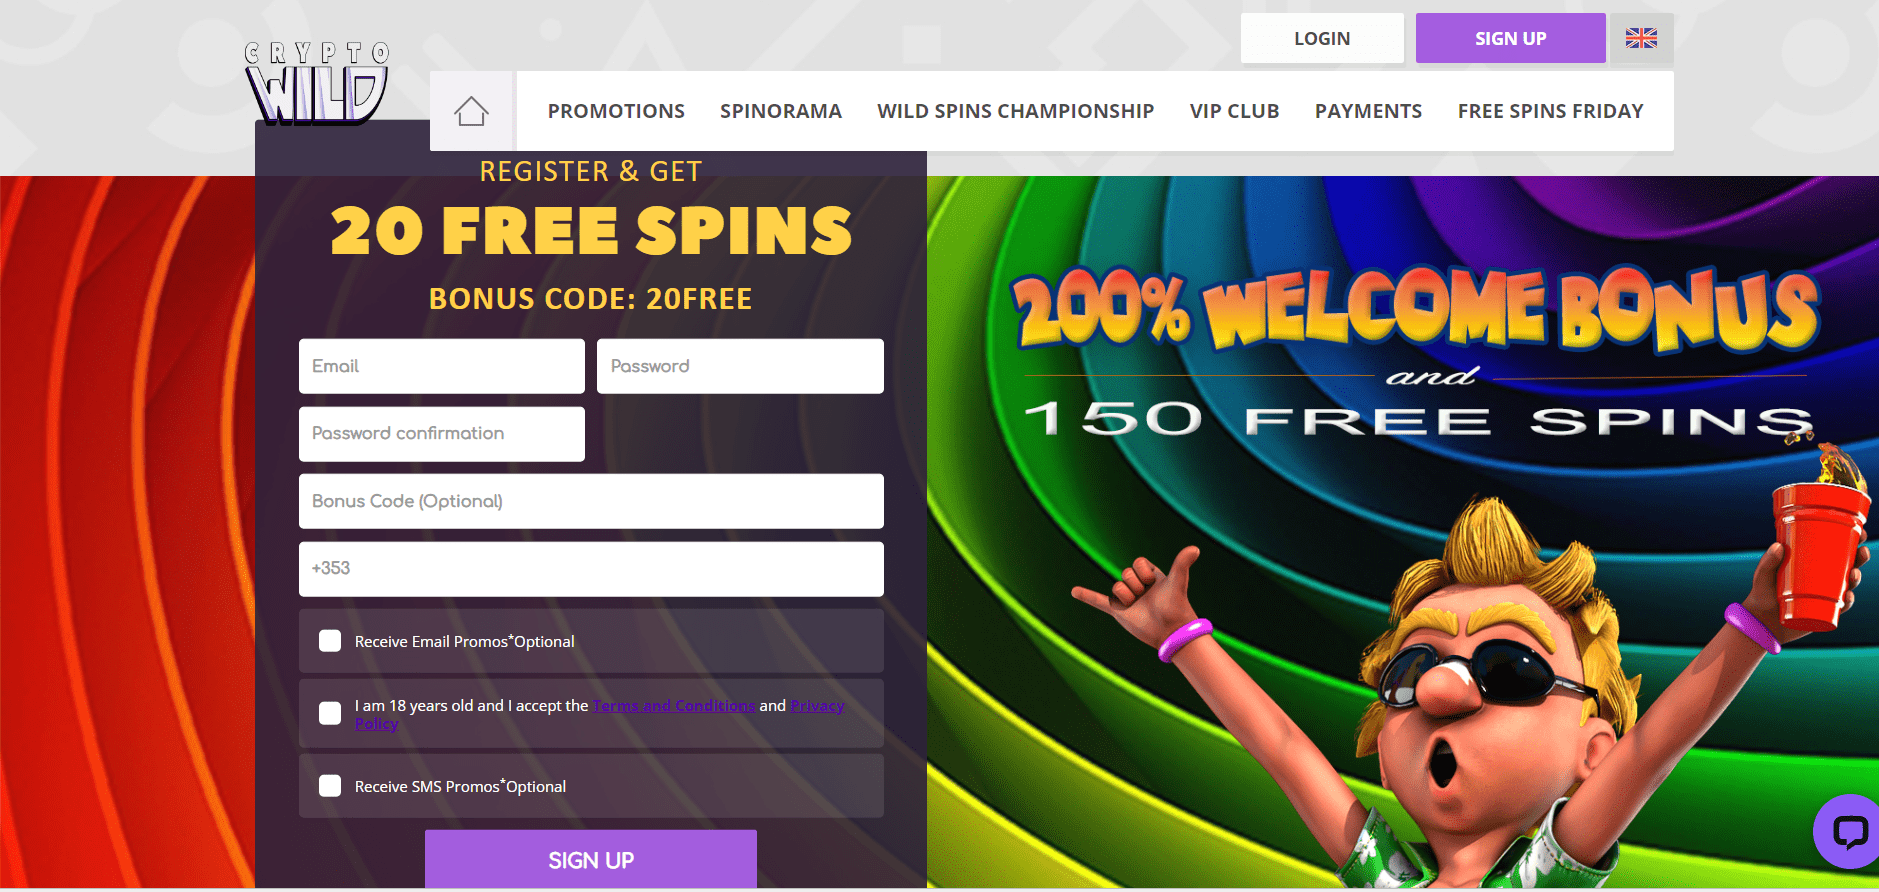Click the home icon in navigation bar
1879x892 pixels.
point(471,111)
